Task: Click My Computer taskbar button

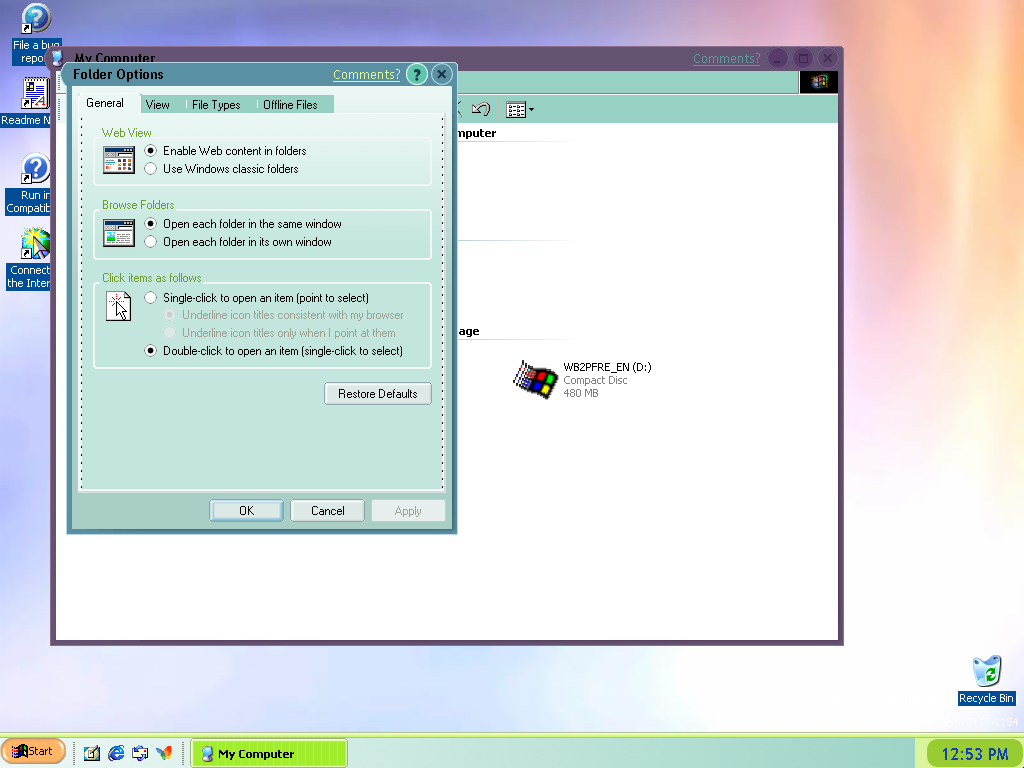Action: [269, 754]
